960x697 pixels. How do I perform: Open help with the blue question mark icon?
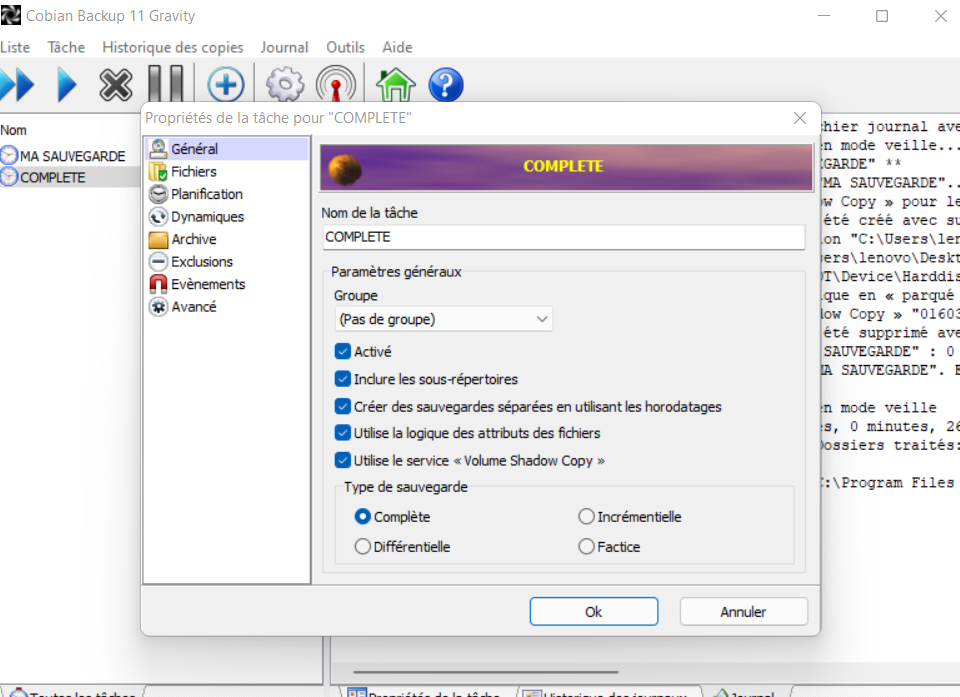446,85
